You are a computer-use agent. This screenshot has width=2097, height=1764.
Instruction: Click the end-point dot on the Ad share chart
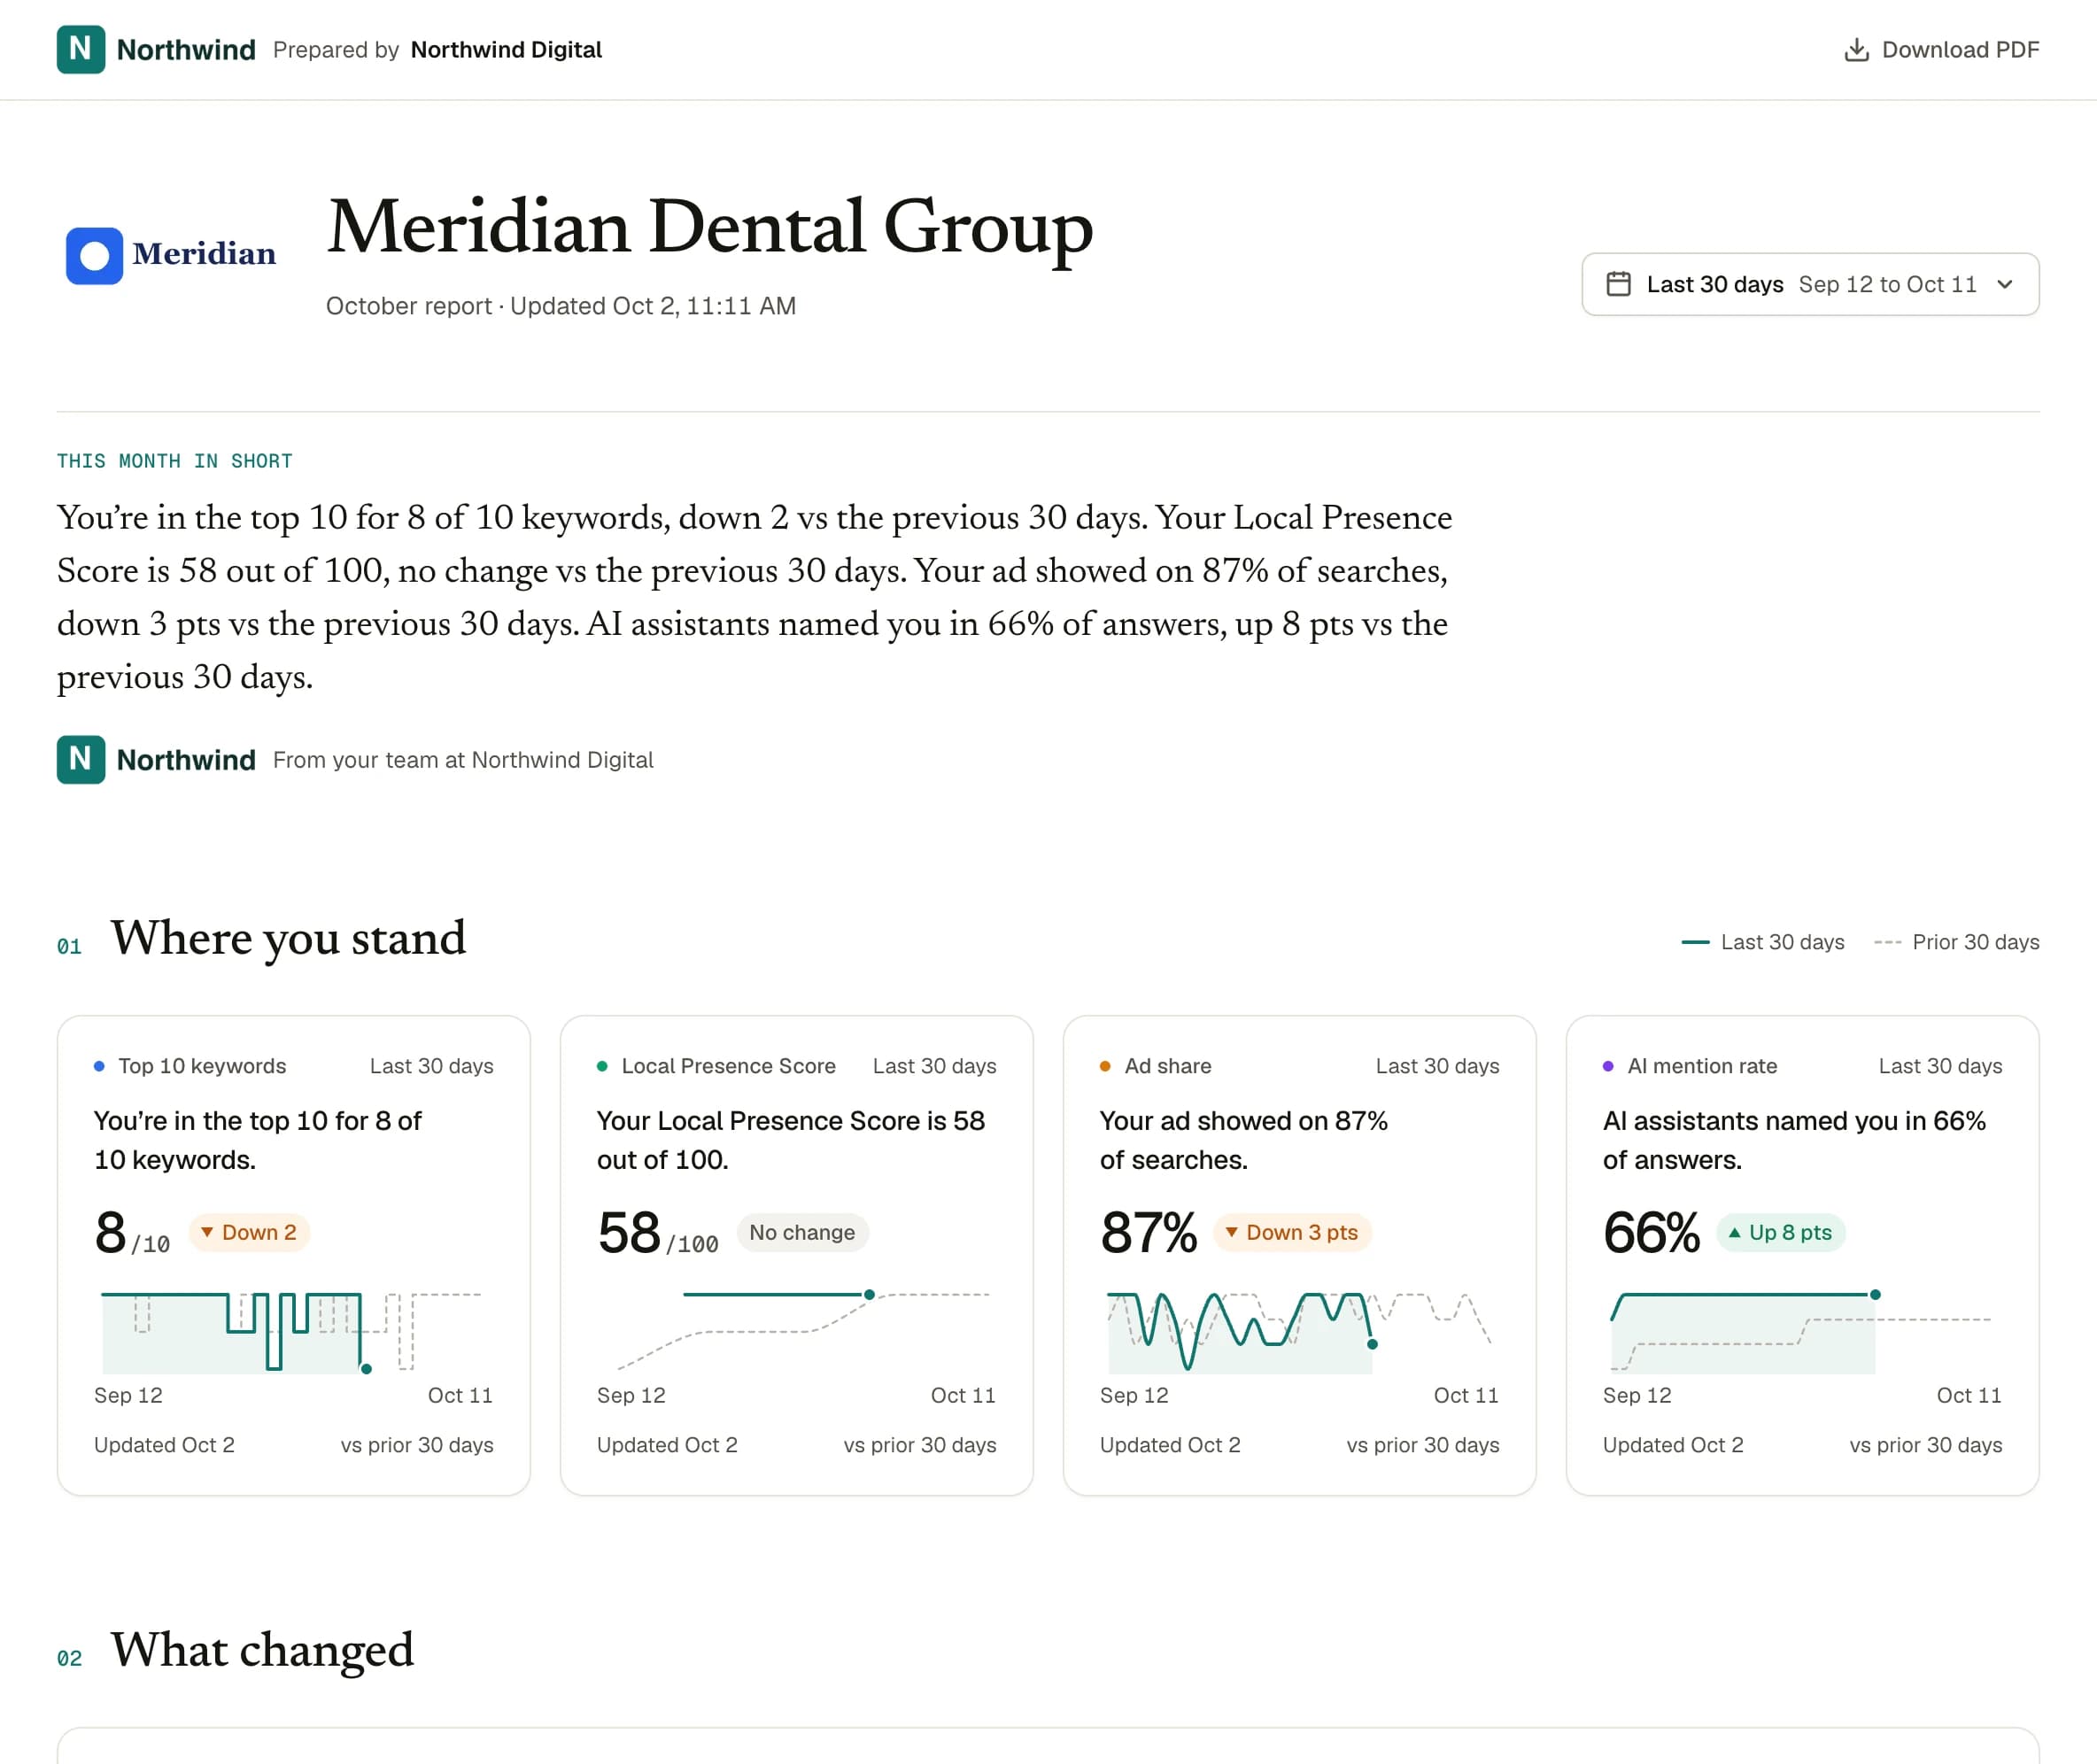tap(1372, 1344)
